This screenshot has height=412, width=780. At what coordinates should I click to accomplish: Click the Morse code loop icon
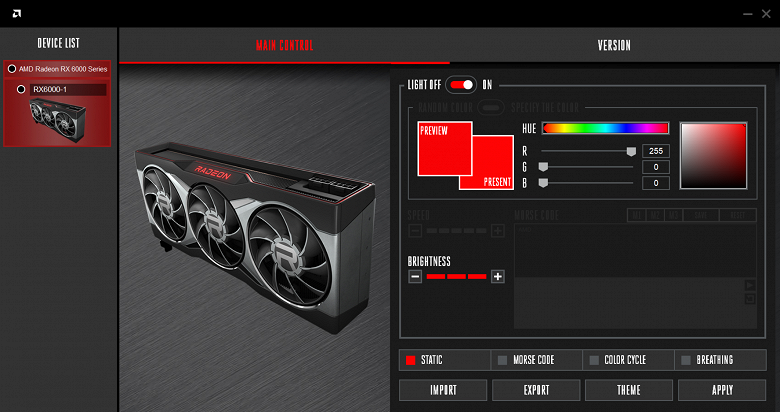click(750, 299)
